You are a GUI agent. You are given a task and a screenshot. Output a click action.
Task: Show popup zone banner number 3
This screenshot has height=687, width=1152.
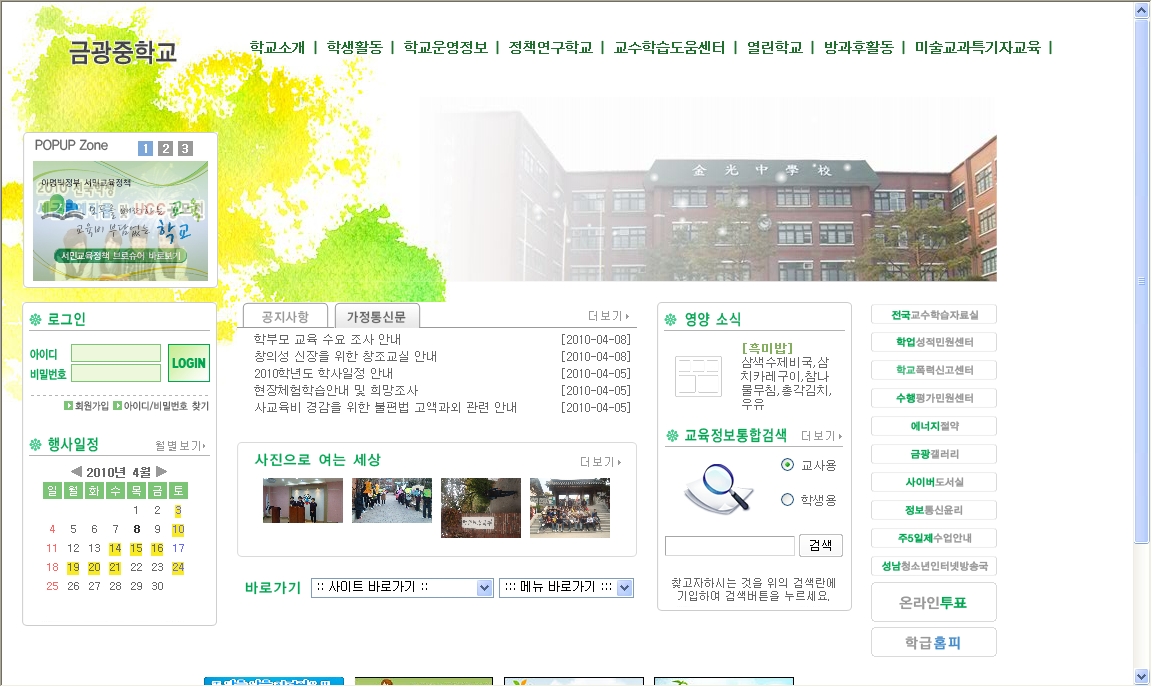[x=185, y=149]
